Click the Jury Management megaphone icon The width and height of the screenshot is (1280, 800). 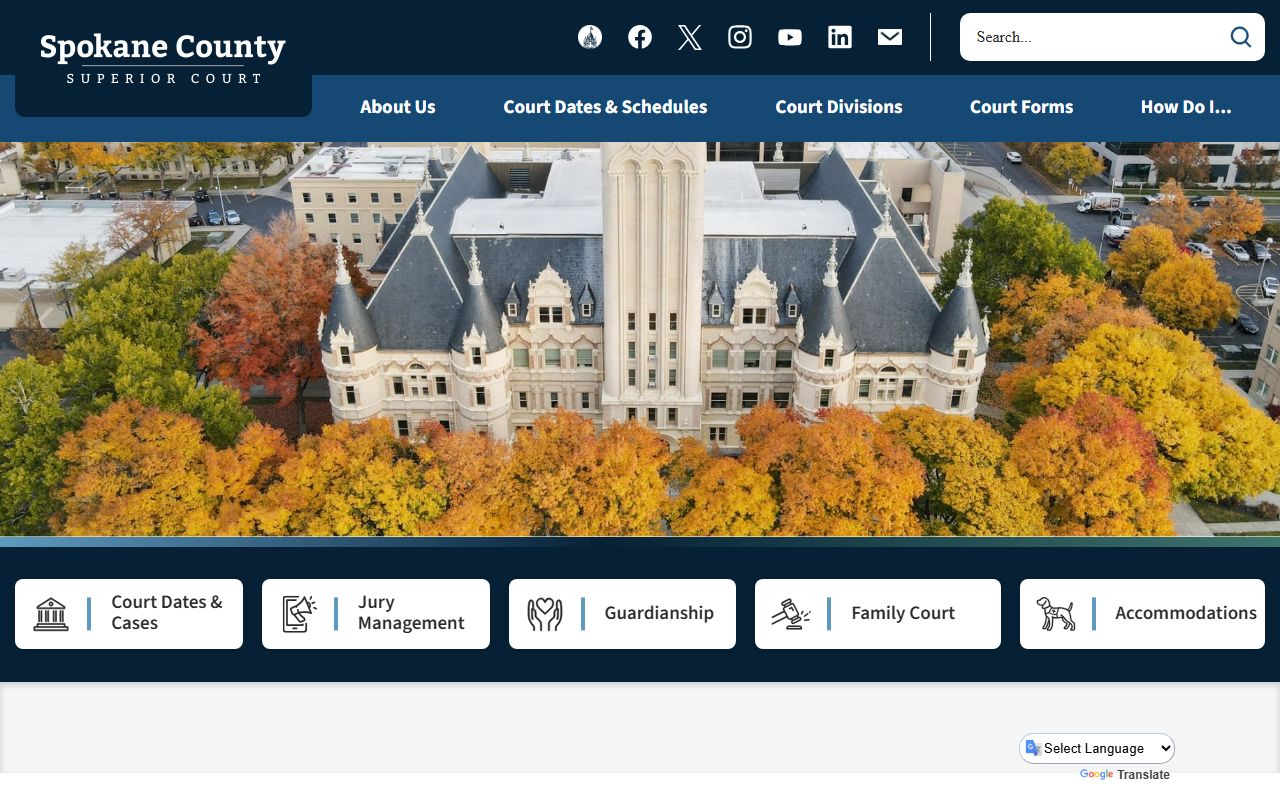[299, 614]
